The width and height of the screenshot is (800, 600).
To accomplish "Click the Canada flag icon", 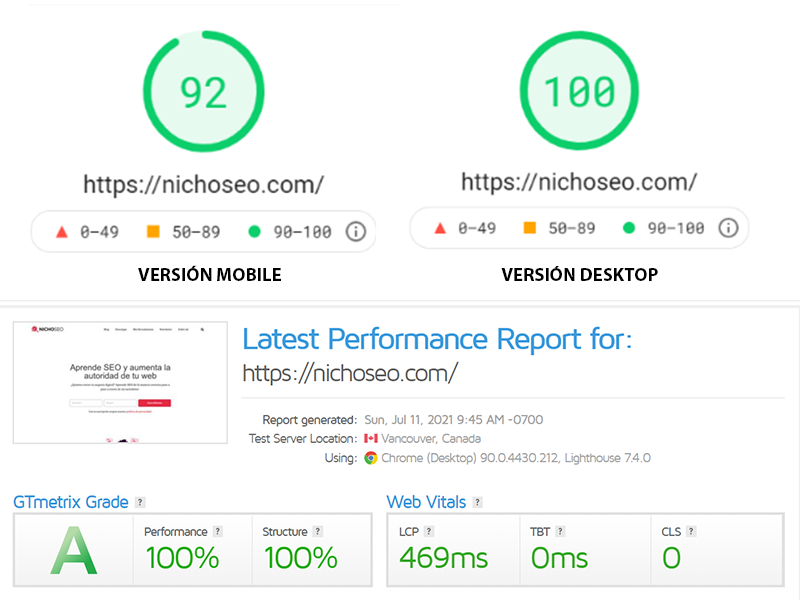I will 371,439.
